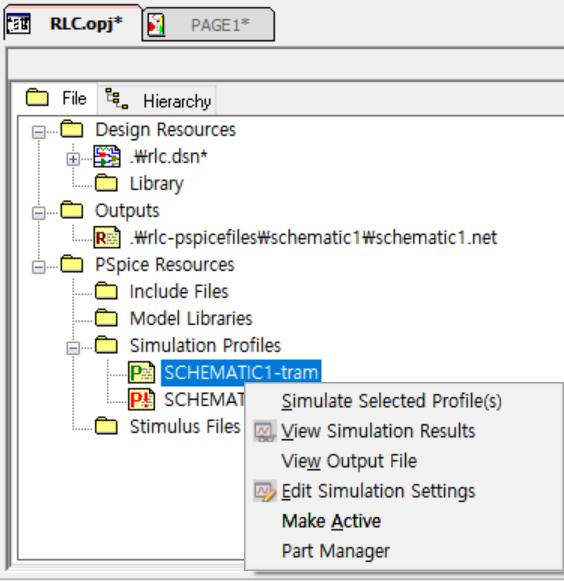564x581 pixels.
Task: Collapse the Outputs tree node
Action: 39,213
